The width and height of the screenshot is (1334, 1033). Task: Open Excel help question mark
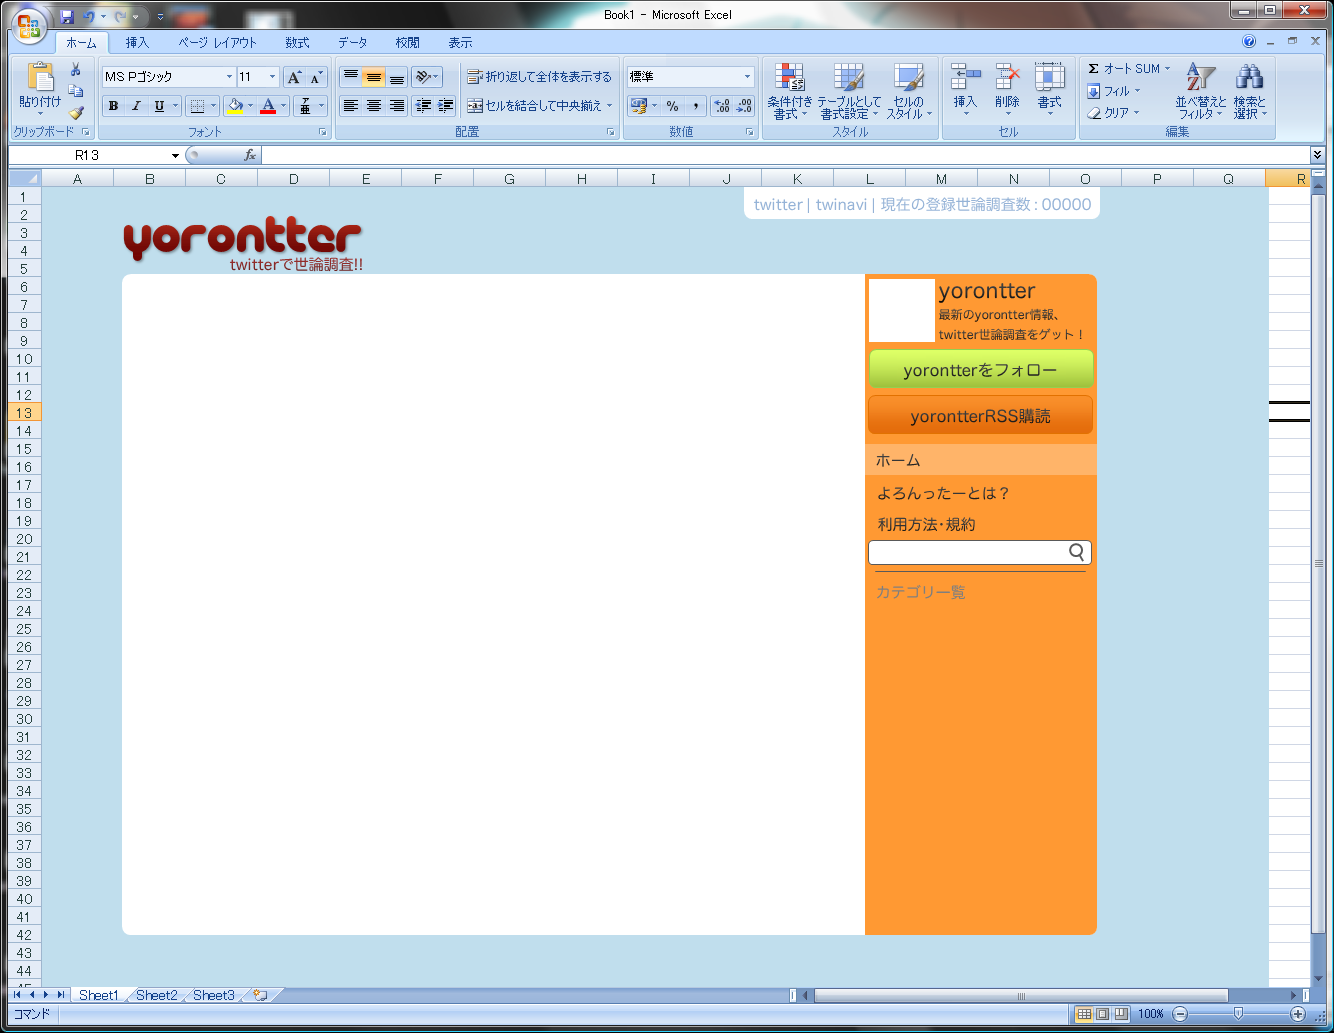1249,42
